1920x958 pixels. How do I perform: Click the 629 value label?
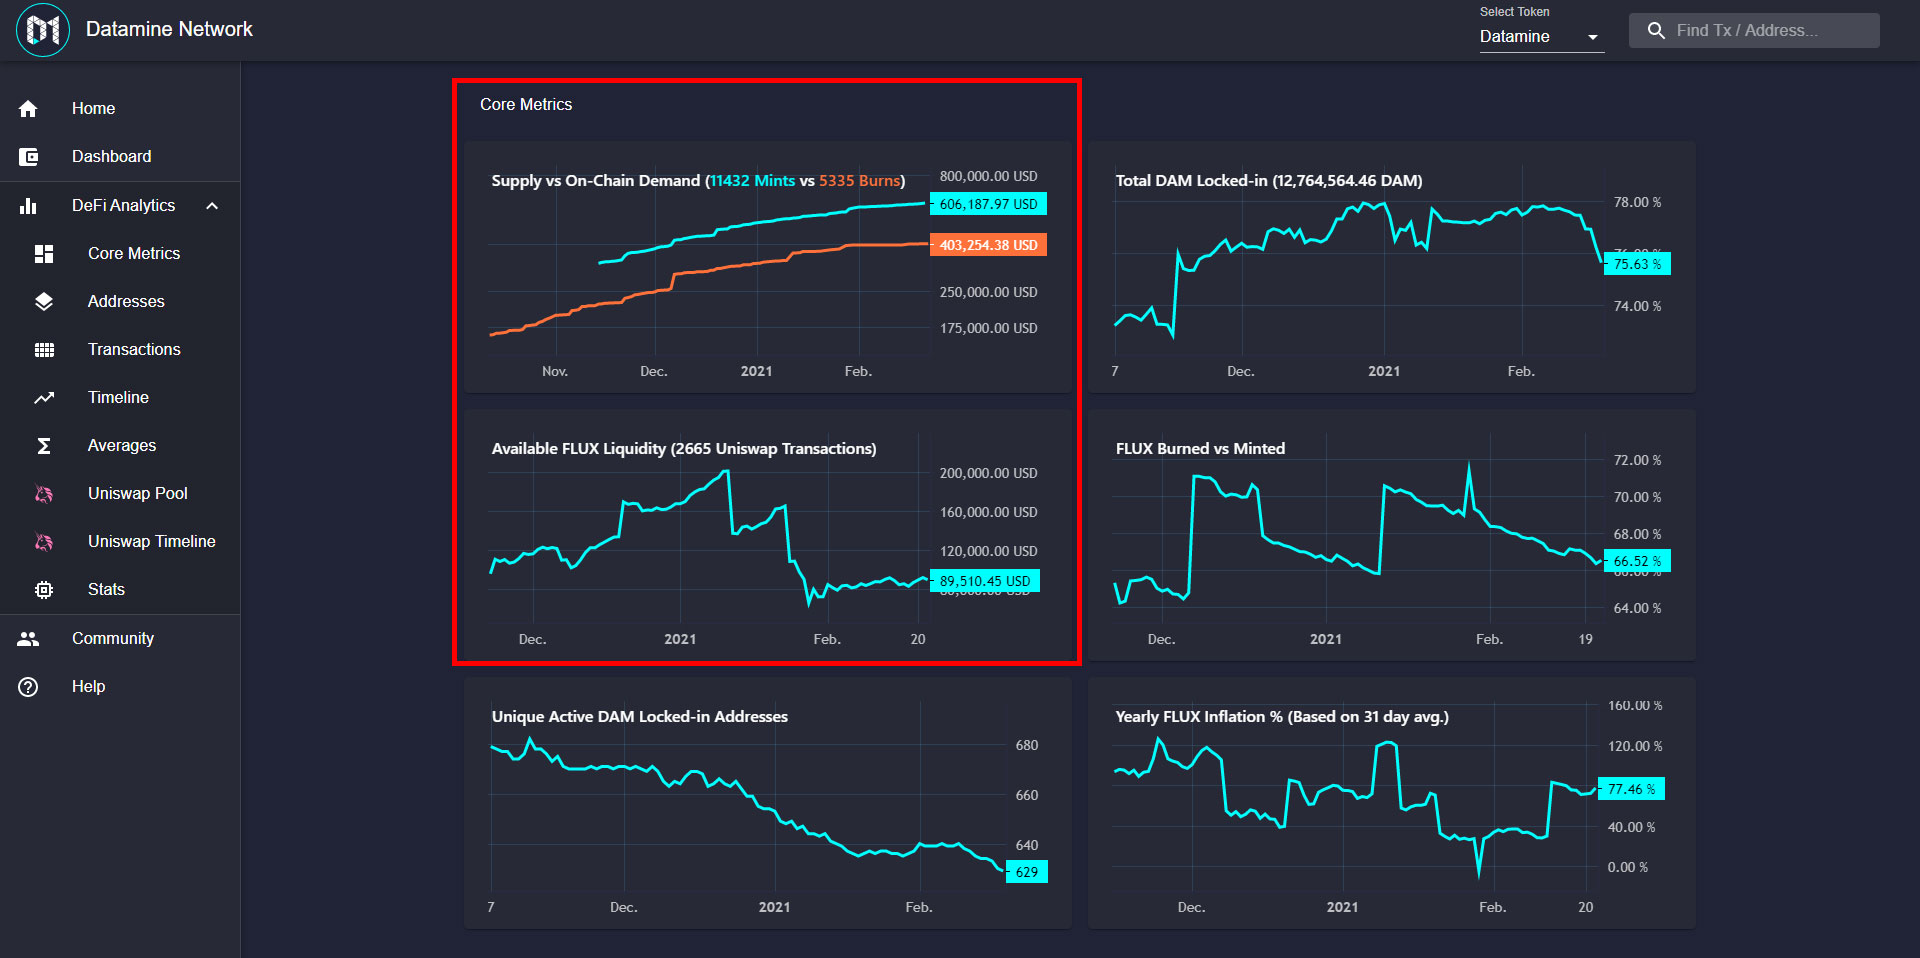coord(1026,872)
